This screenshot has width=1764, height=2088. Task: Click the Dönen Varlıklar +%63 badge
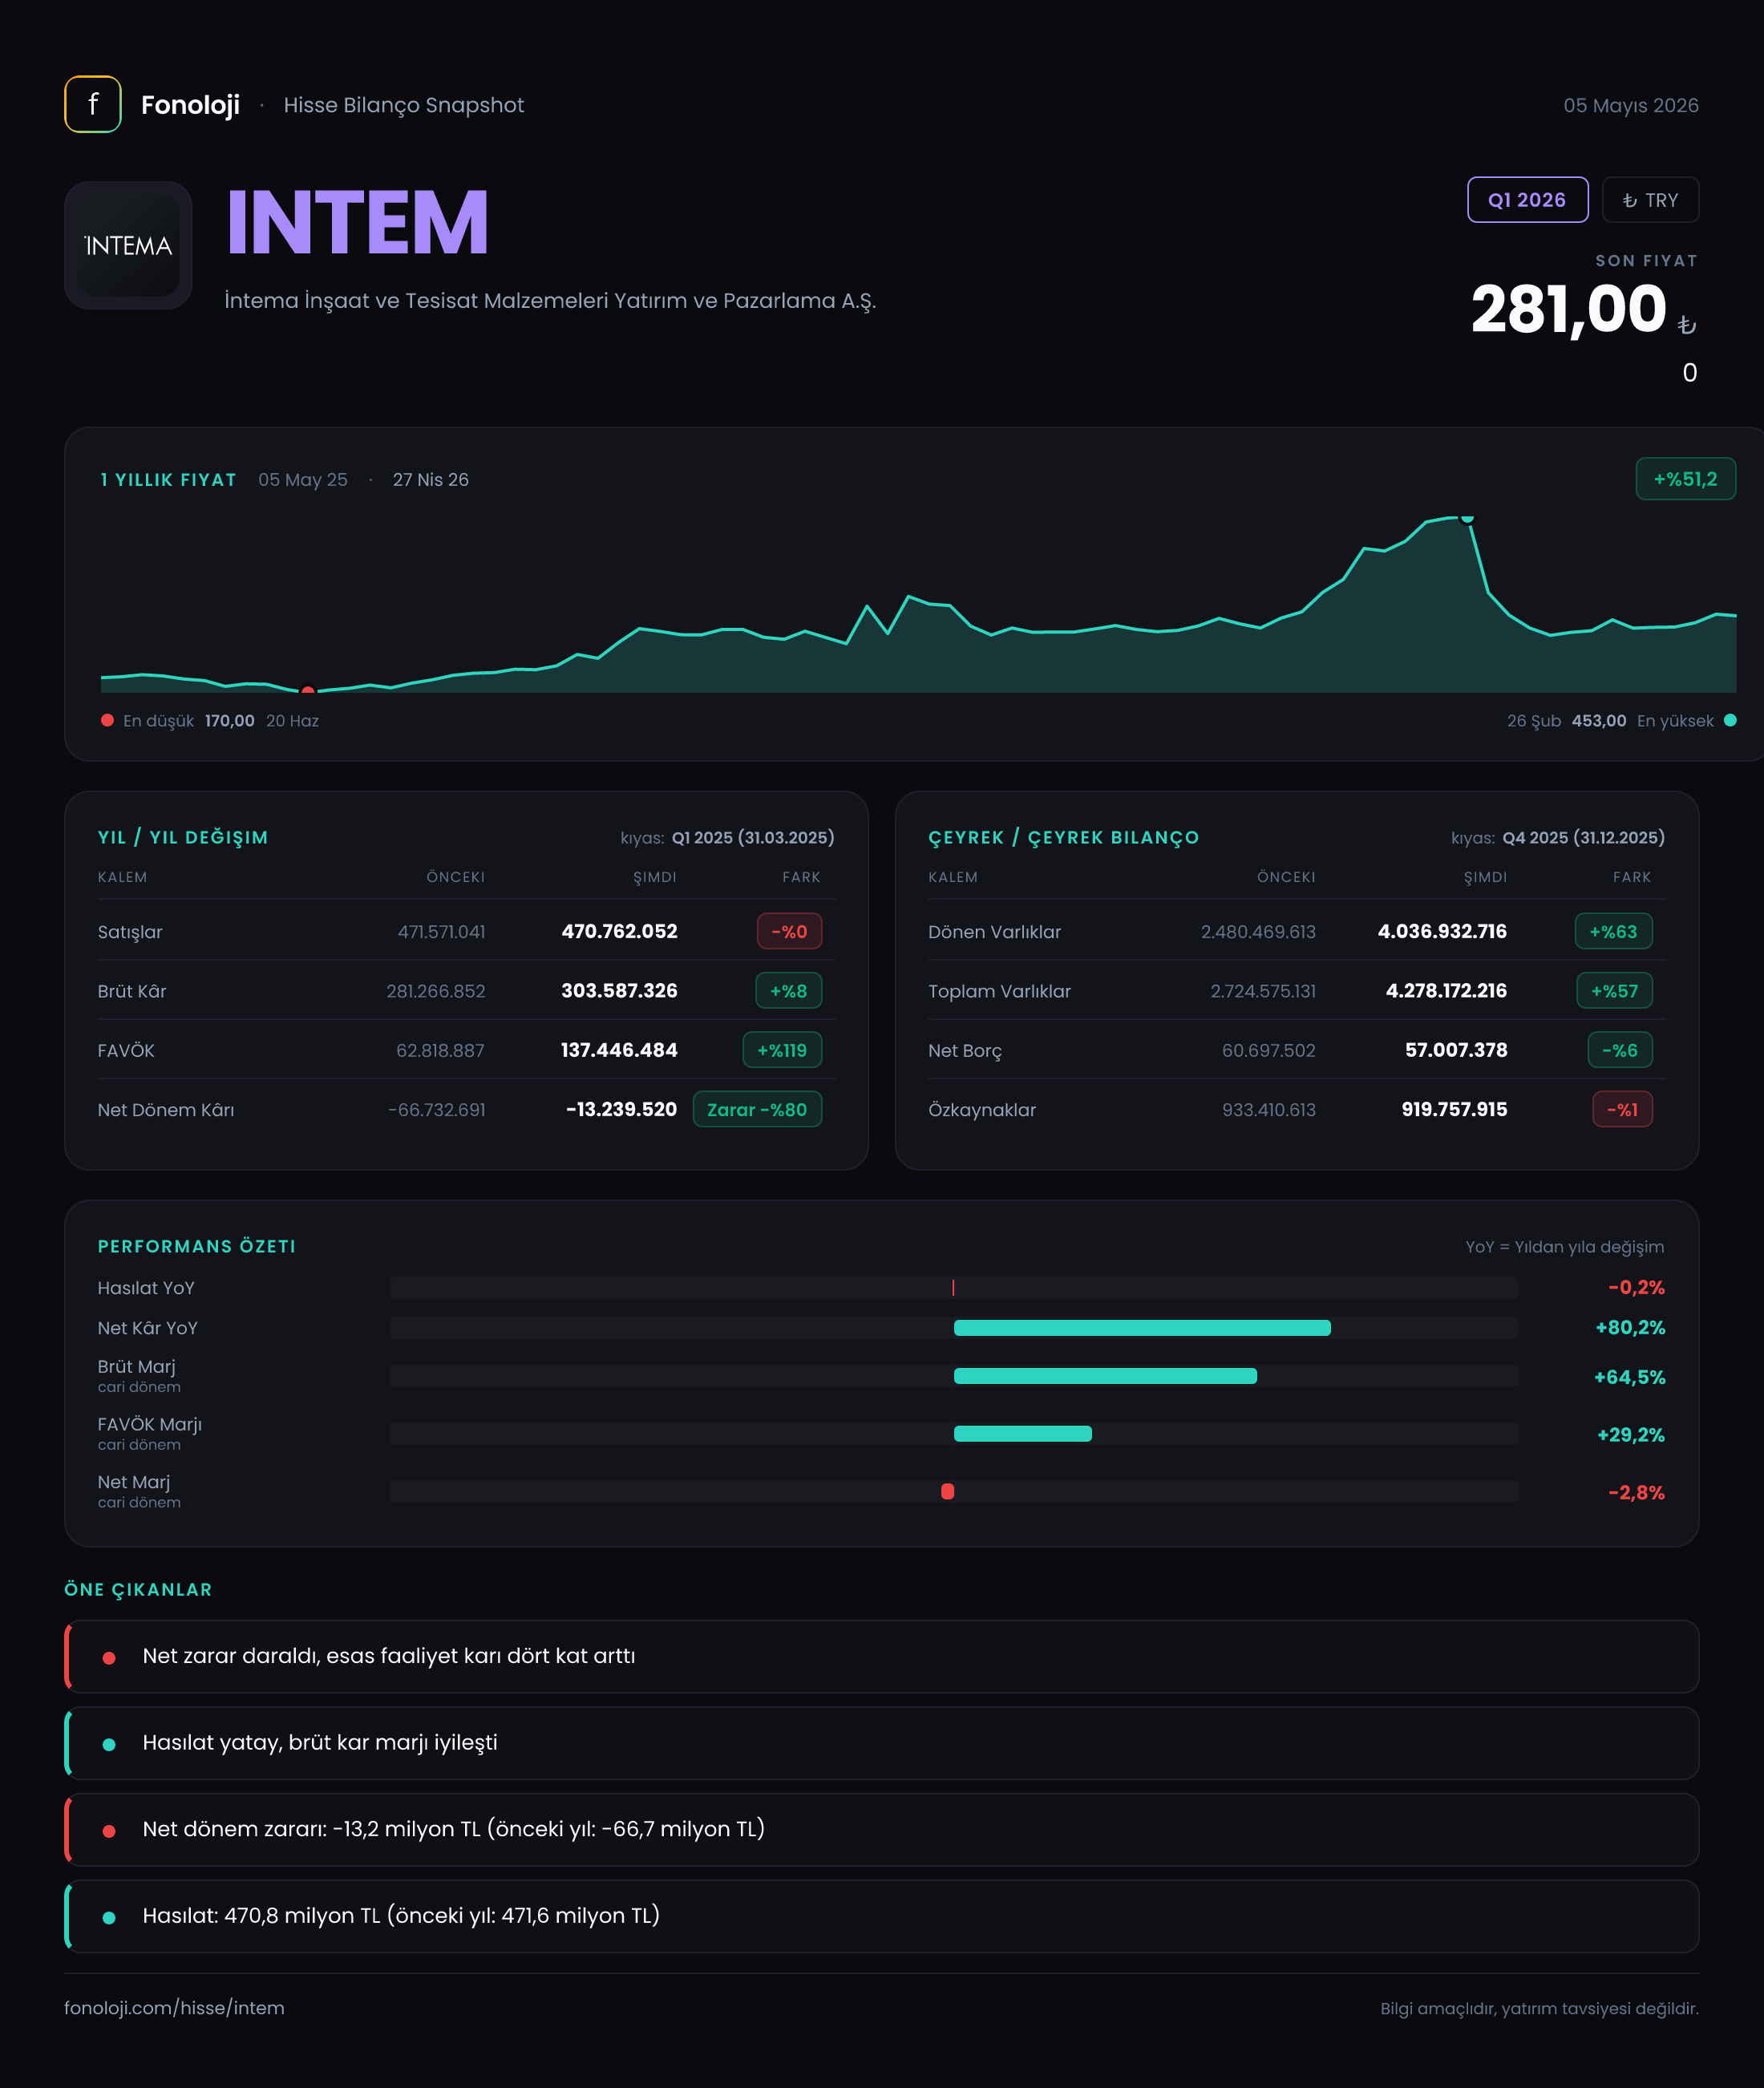[x=1613, y=931]
